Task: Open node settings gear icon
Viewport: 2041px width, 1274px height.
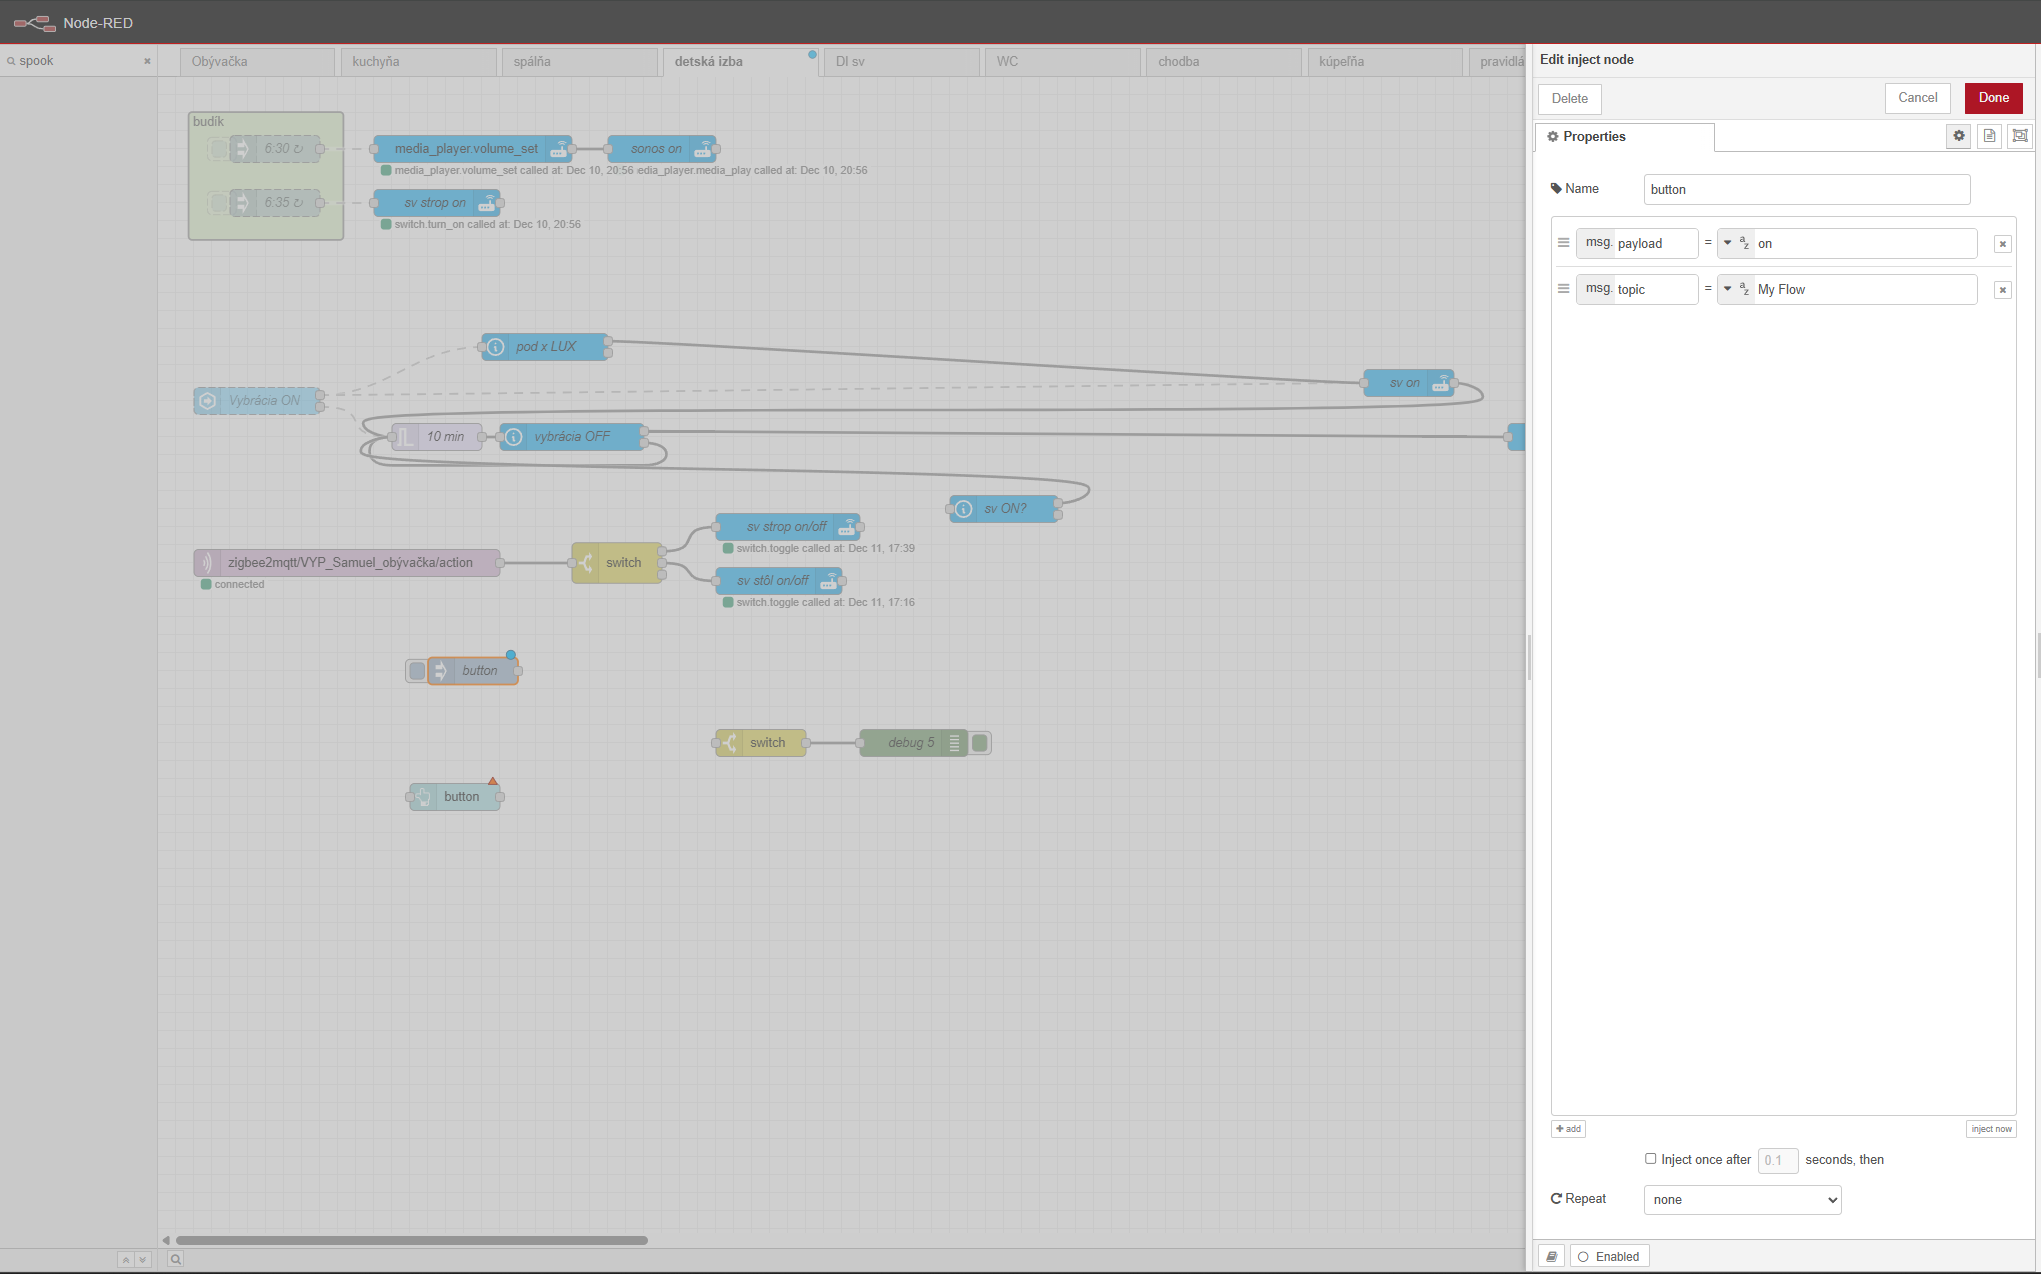Action: pos(1958,136)
